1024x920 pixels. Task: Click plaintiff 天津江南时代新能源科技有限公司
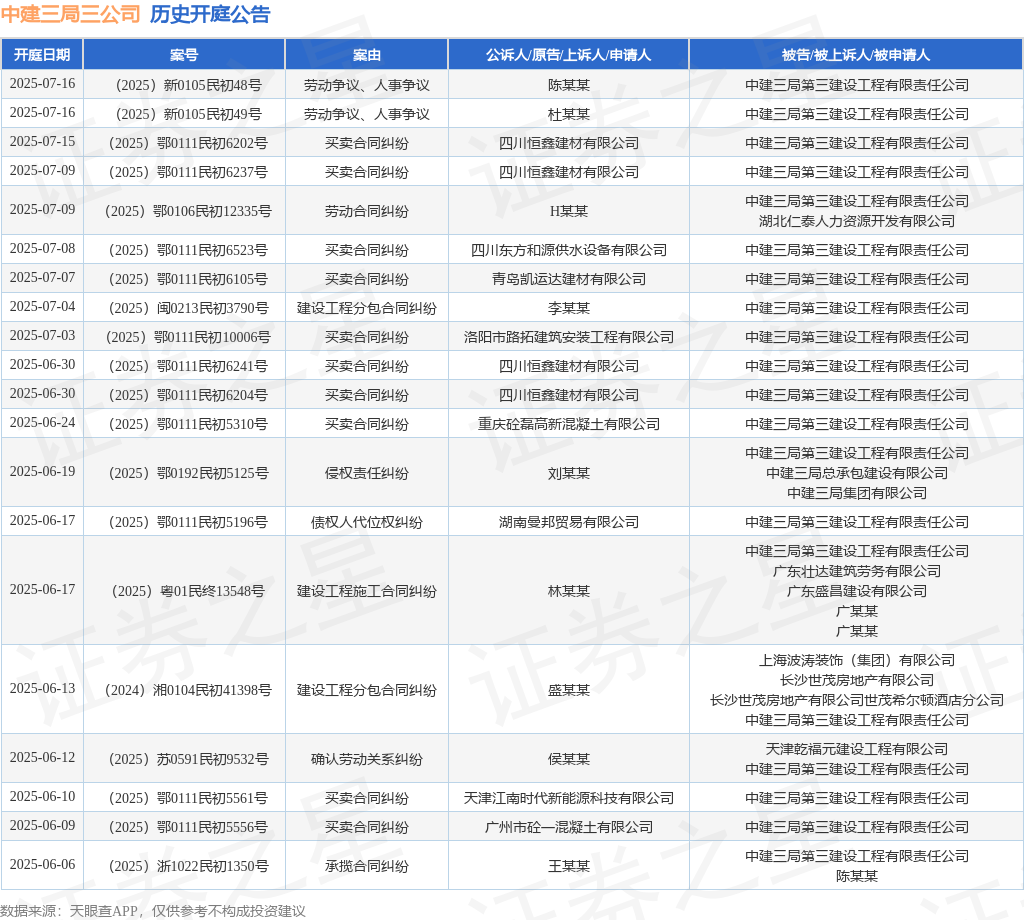tap(568, 798)
